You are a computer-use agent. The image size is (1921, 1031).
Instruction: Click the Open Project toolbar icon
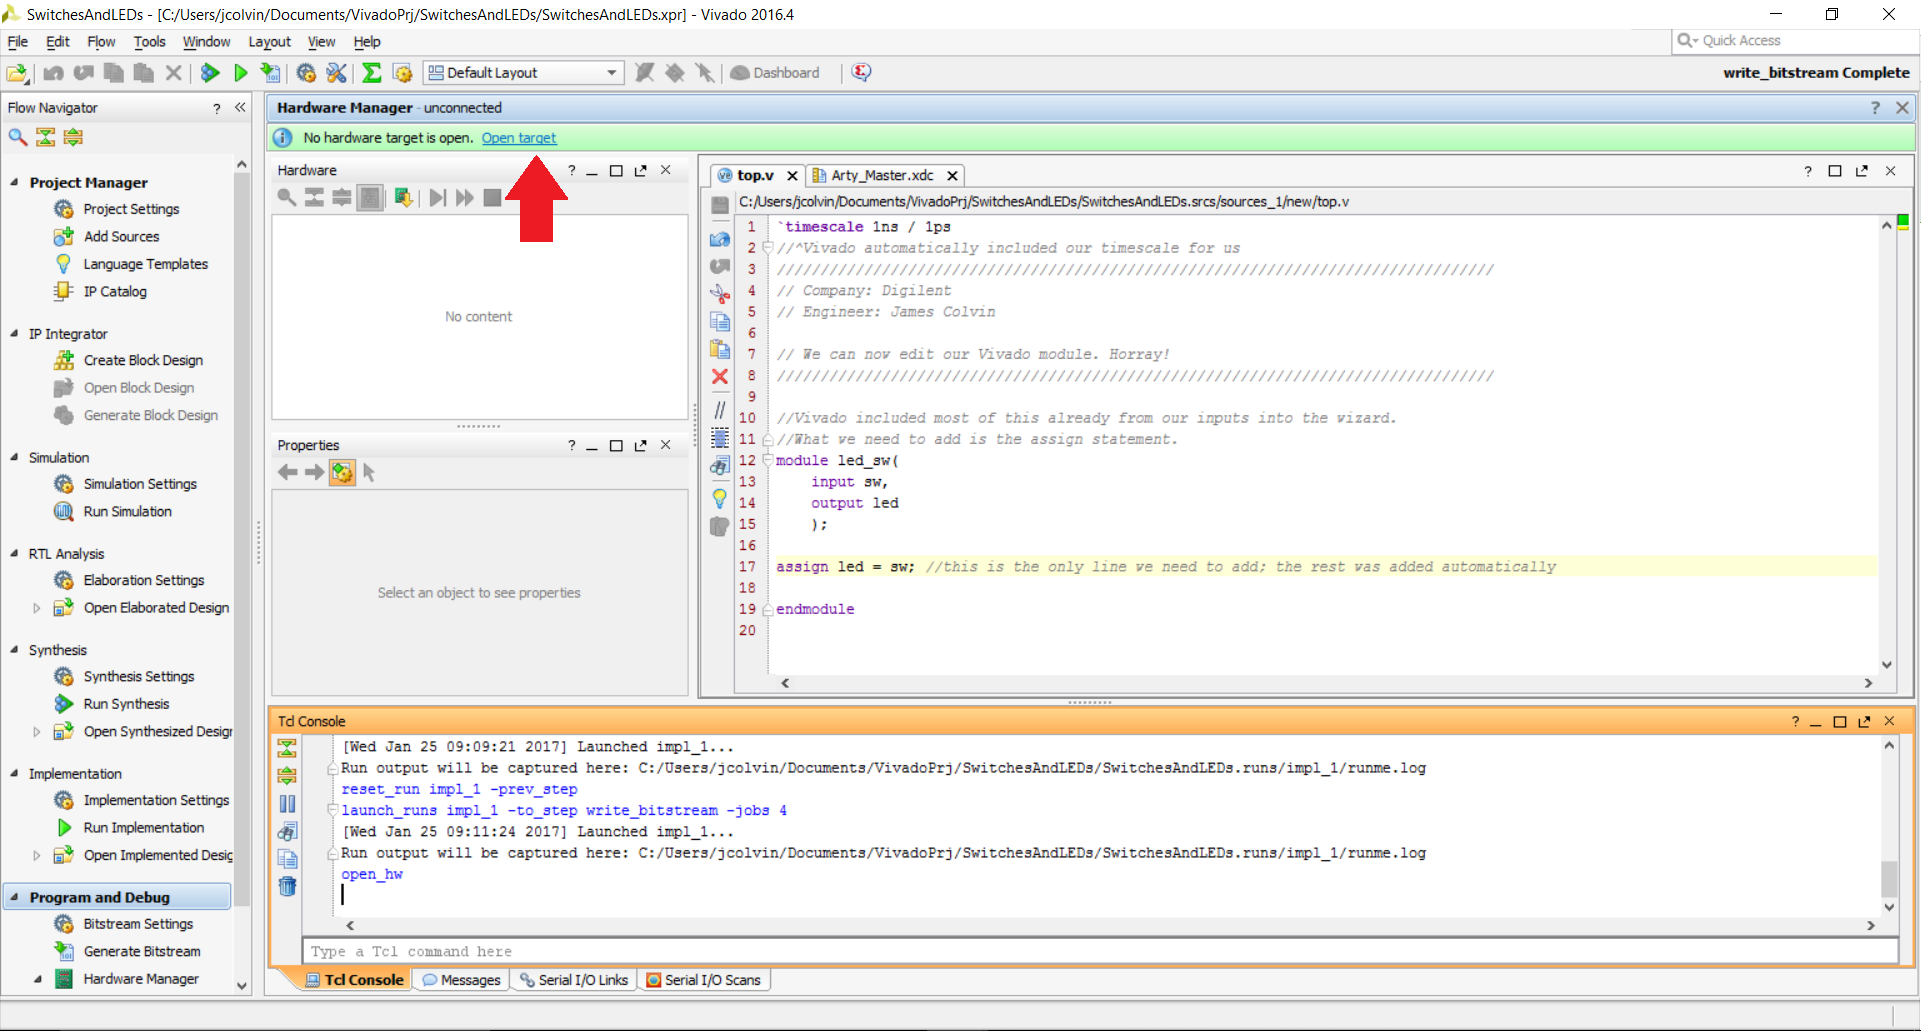tap(17, 73)
